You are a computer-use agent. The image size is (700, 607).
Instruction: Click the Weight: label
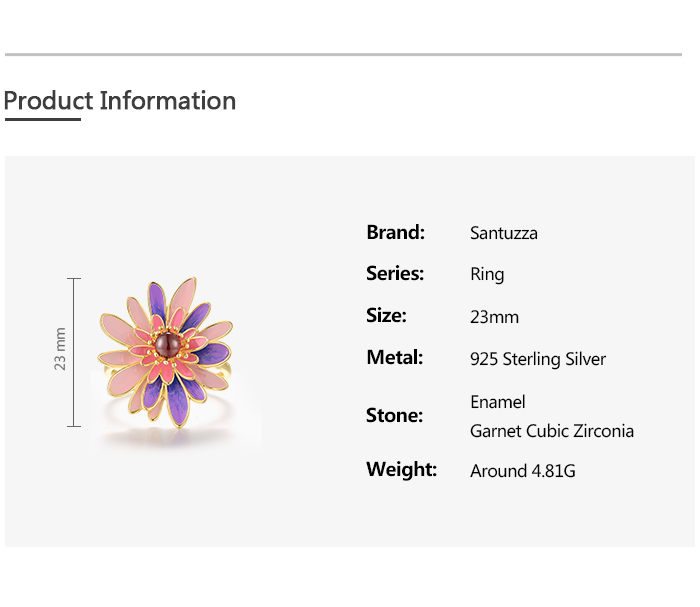(x=401, y=469)
